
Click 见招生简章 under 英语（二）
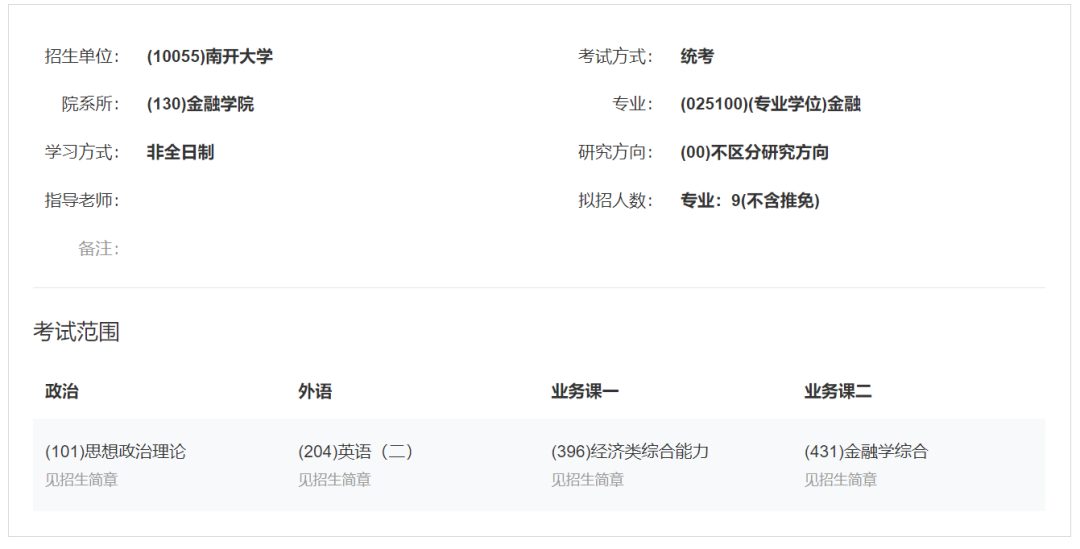coord(334,479)
